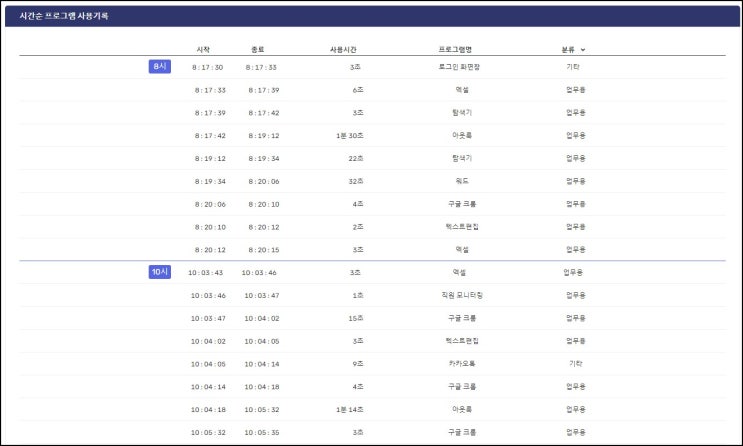Click the 사용시간 column header
The image size is (743, 446).
[x=343, y=49]
